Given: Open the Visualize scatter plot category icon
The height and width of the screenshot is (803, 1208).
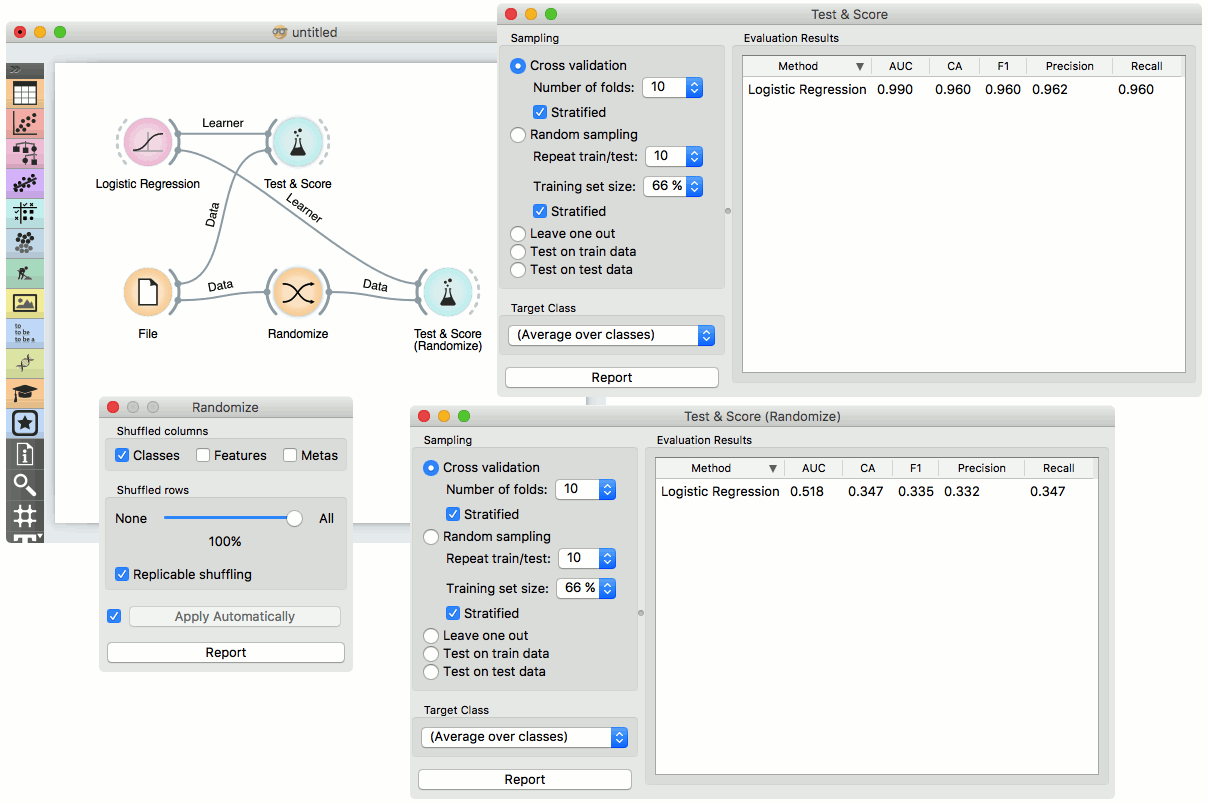Looking at the screenshot, I should click(24, 124).
